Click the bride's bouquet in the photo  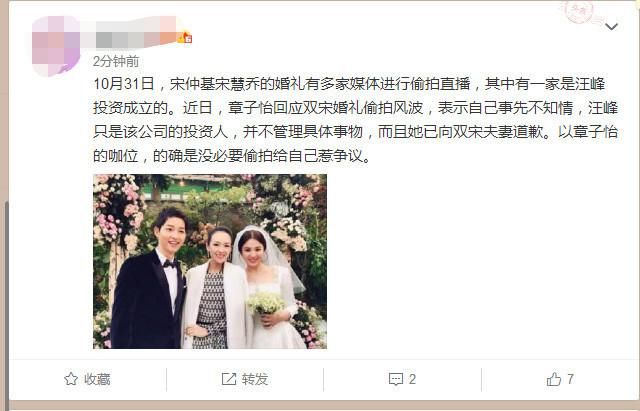(265, 304)
